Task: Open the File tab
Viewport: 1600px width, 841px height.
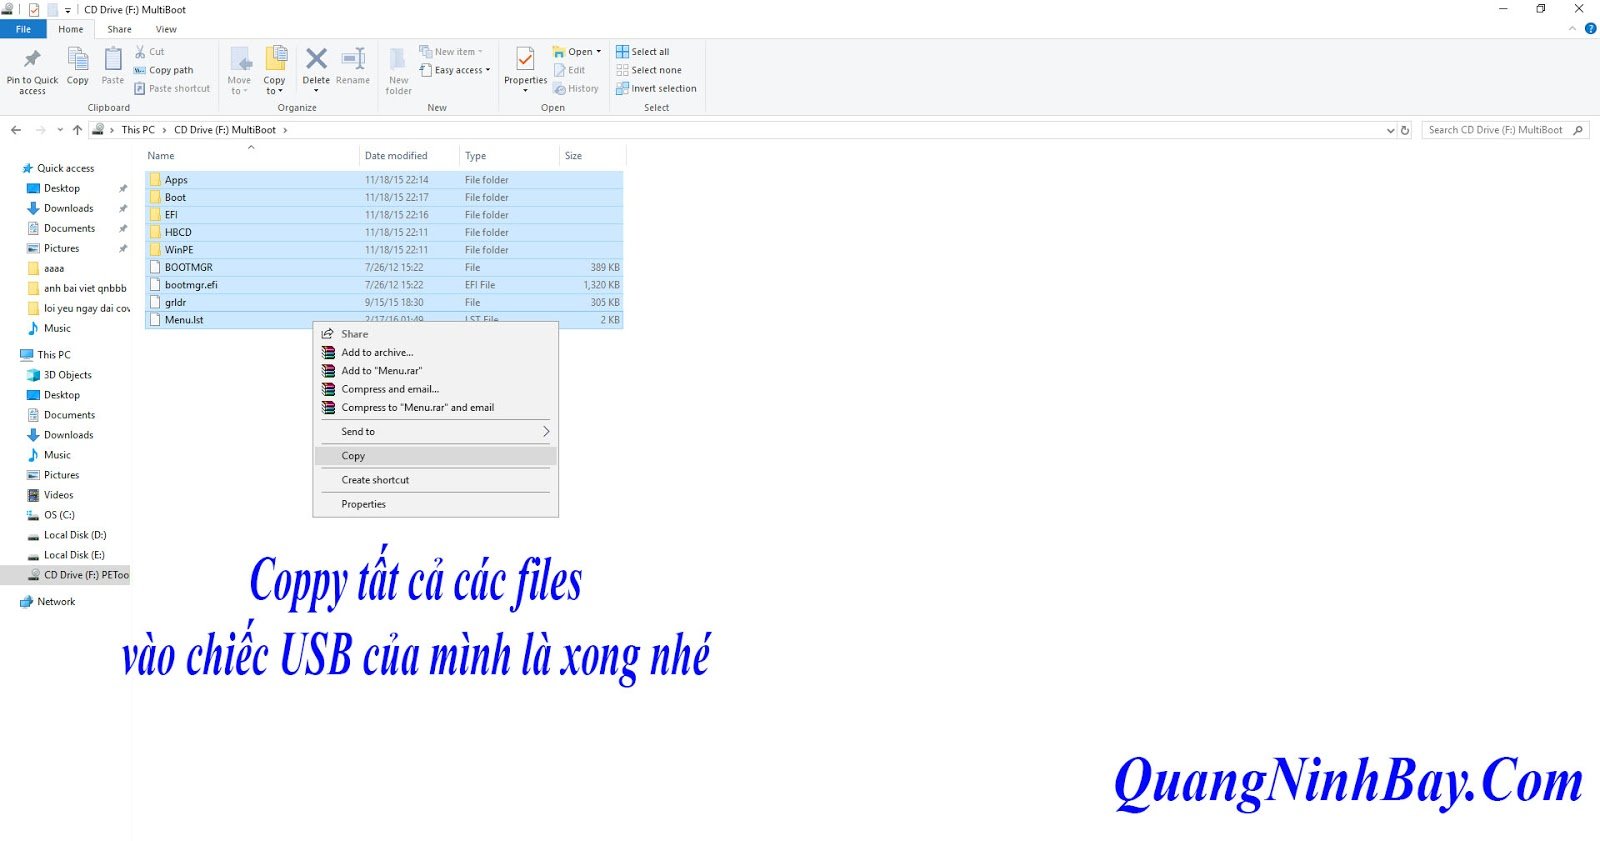Action: tap(23, 29)
